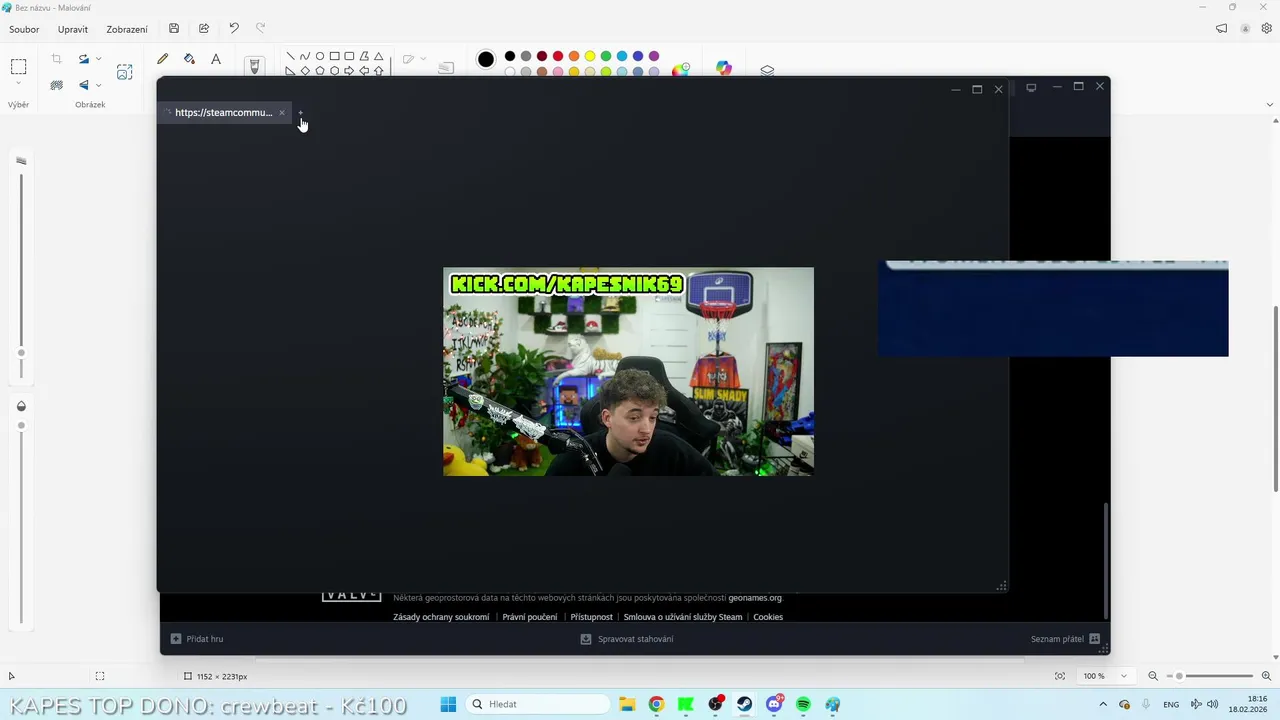Open the Edit colors wheel
1280x720 pixels.
681,69
